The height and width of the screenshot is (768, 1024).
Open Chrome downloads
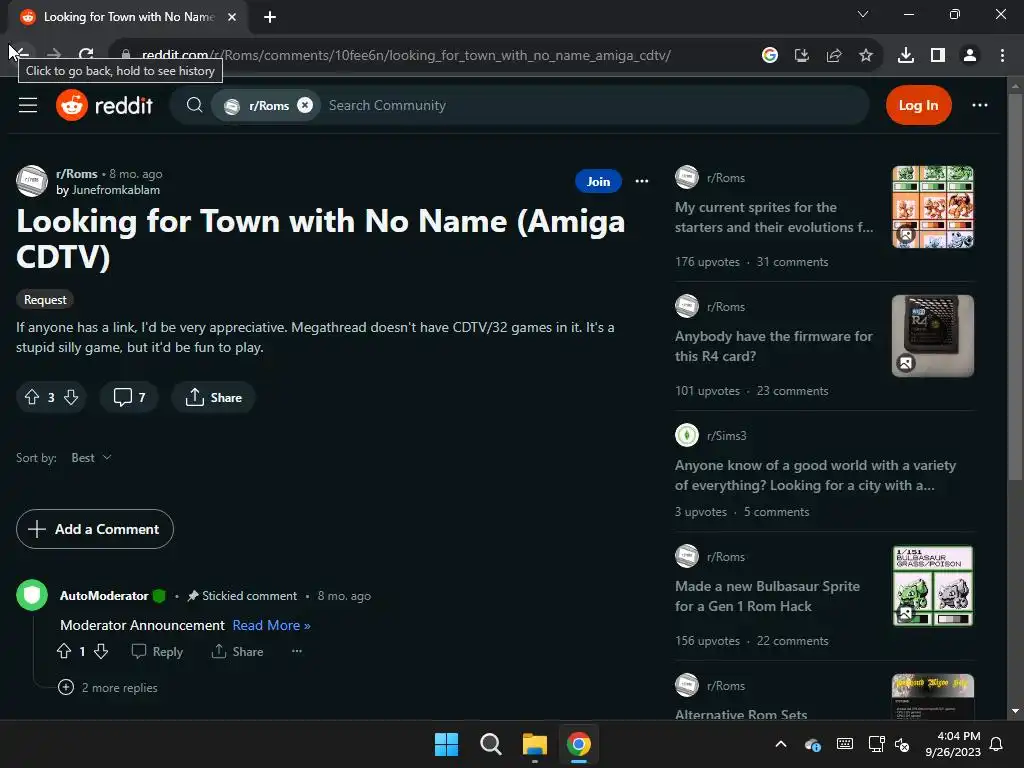click(x=906, y=55)
